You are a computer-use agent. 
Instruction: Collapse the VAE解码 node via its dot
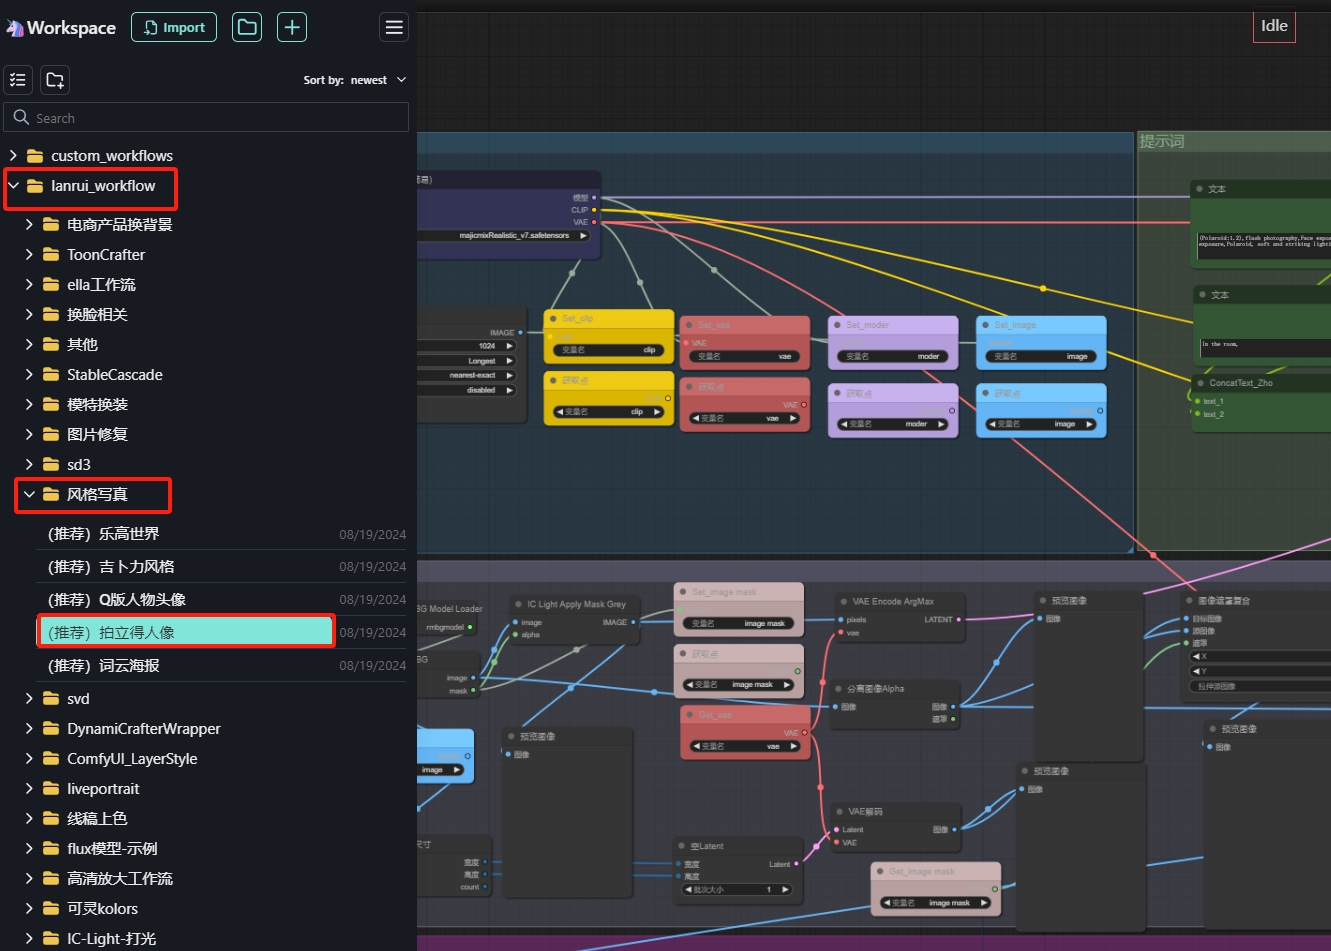tap(839, 812)
